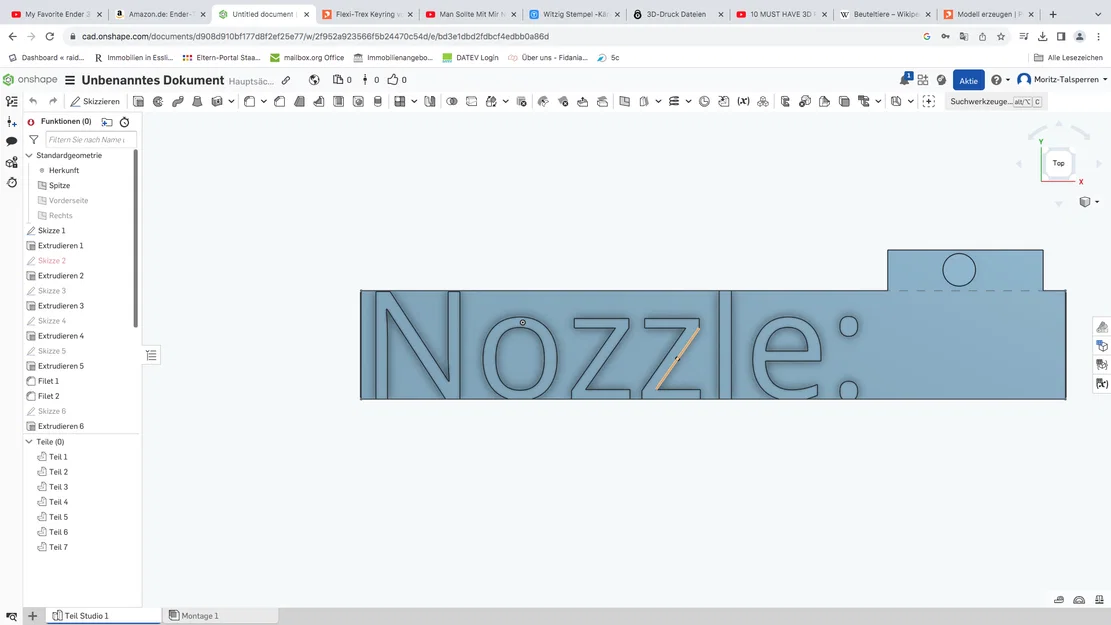
Task: Select Teil 4 in parts list
Action: [58, 502]
